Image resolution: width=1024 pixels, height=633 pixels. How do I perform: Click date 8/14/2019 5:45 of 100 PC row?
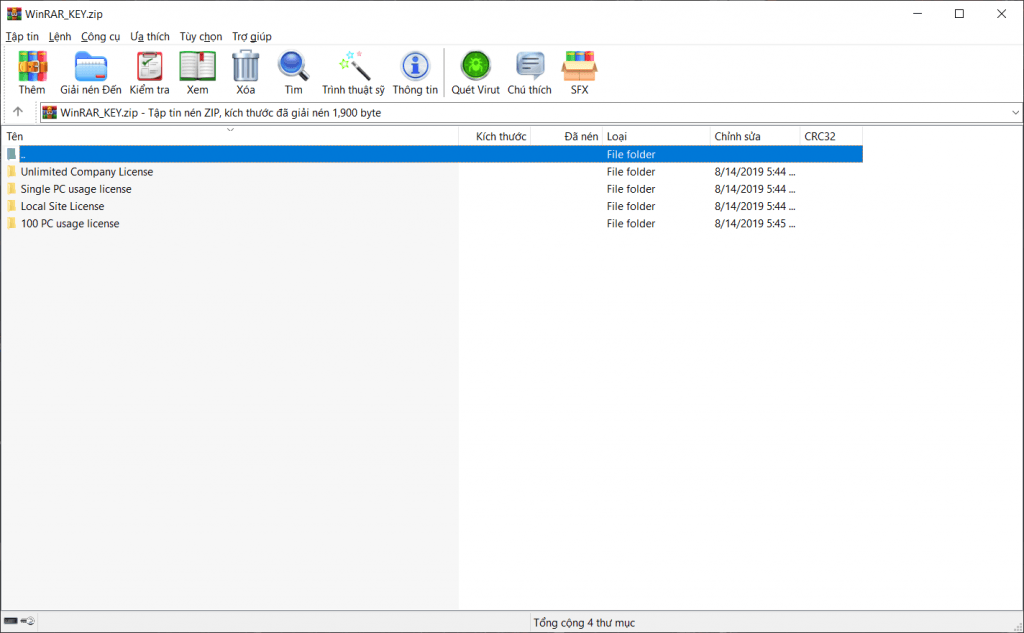[x=754, y=223]
